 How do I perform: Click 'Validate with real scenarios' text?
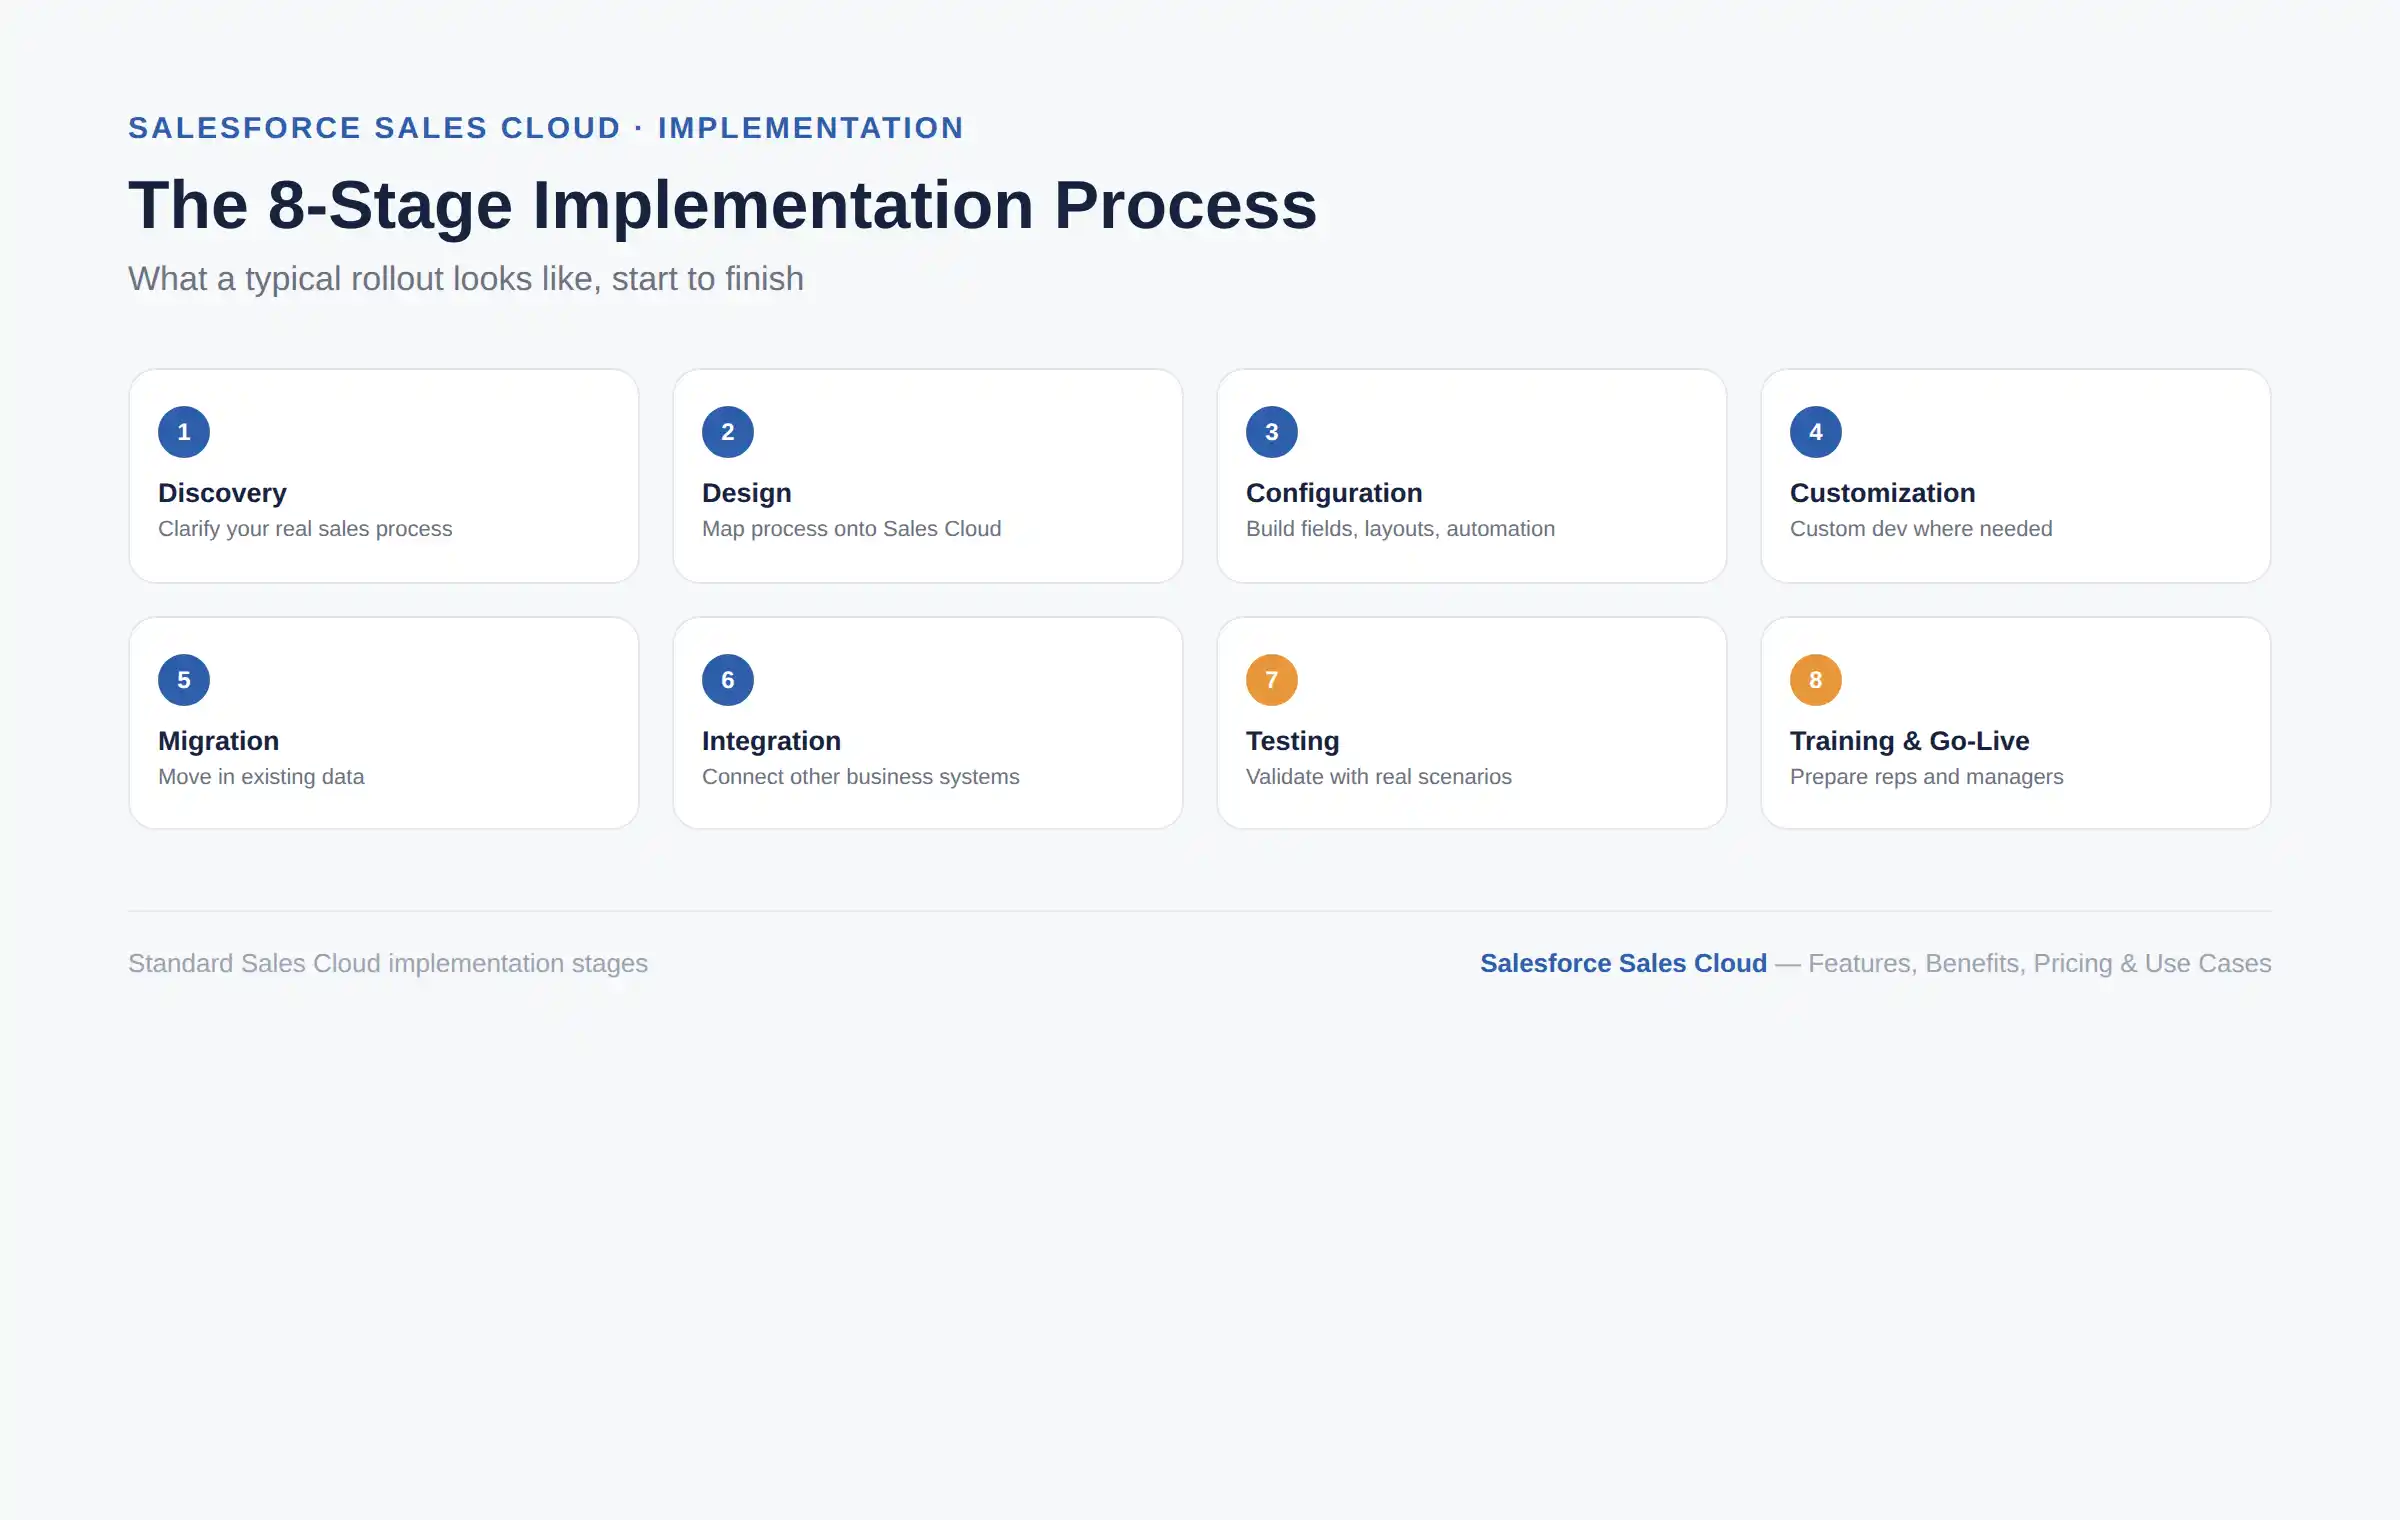1378,777
